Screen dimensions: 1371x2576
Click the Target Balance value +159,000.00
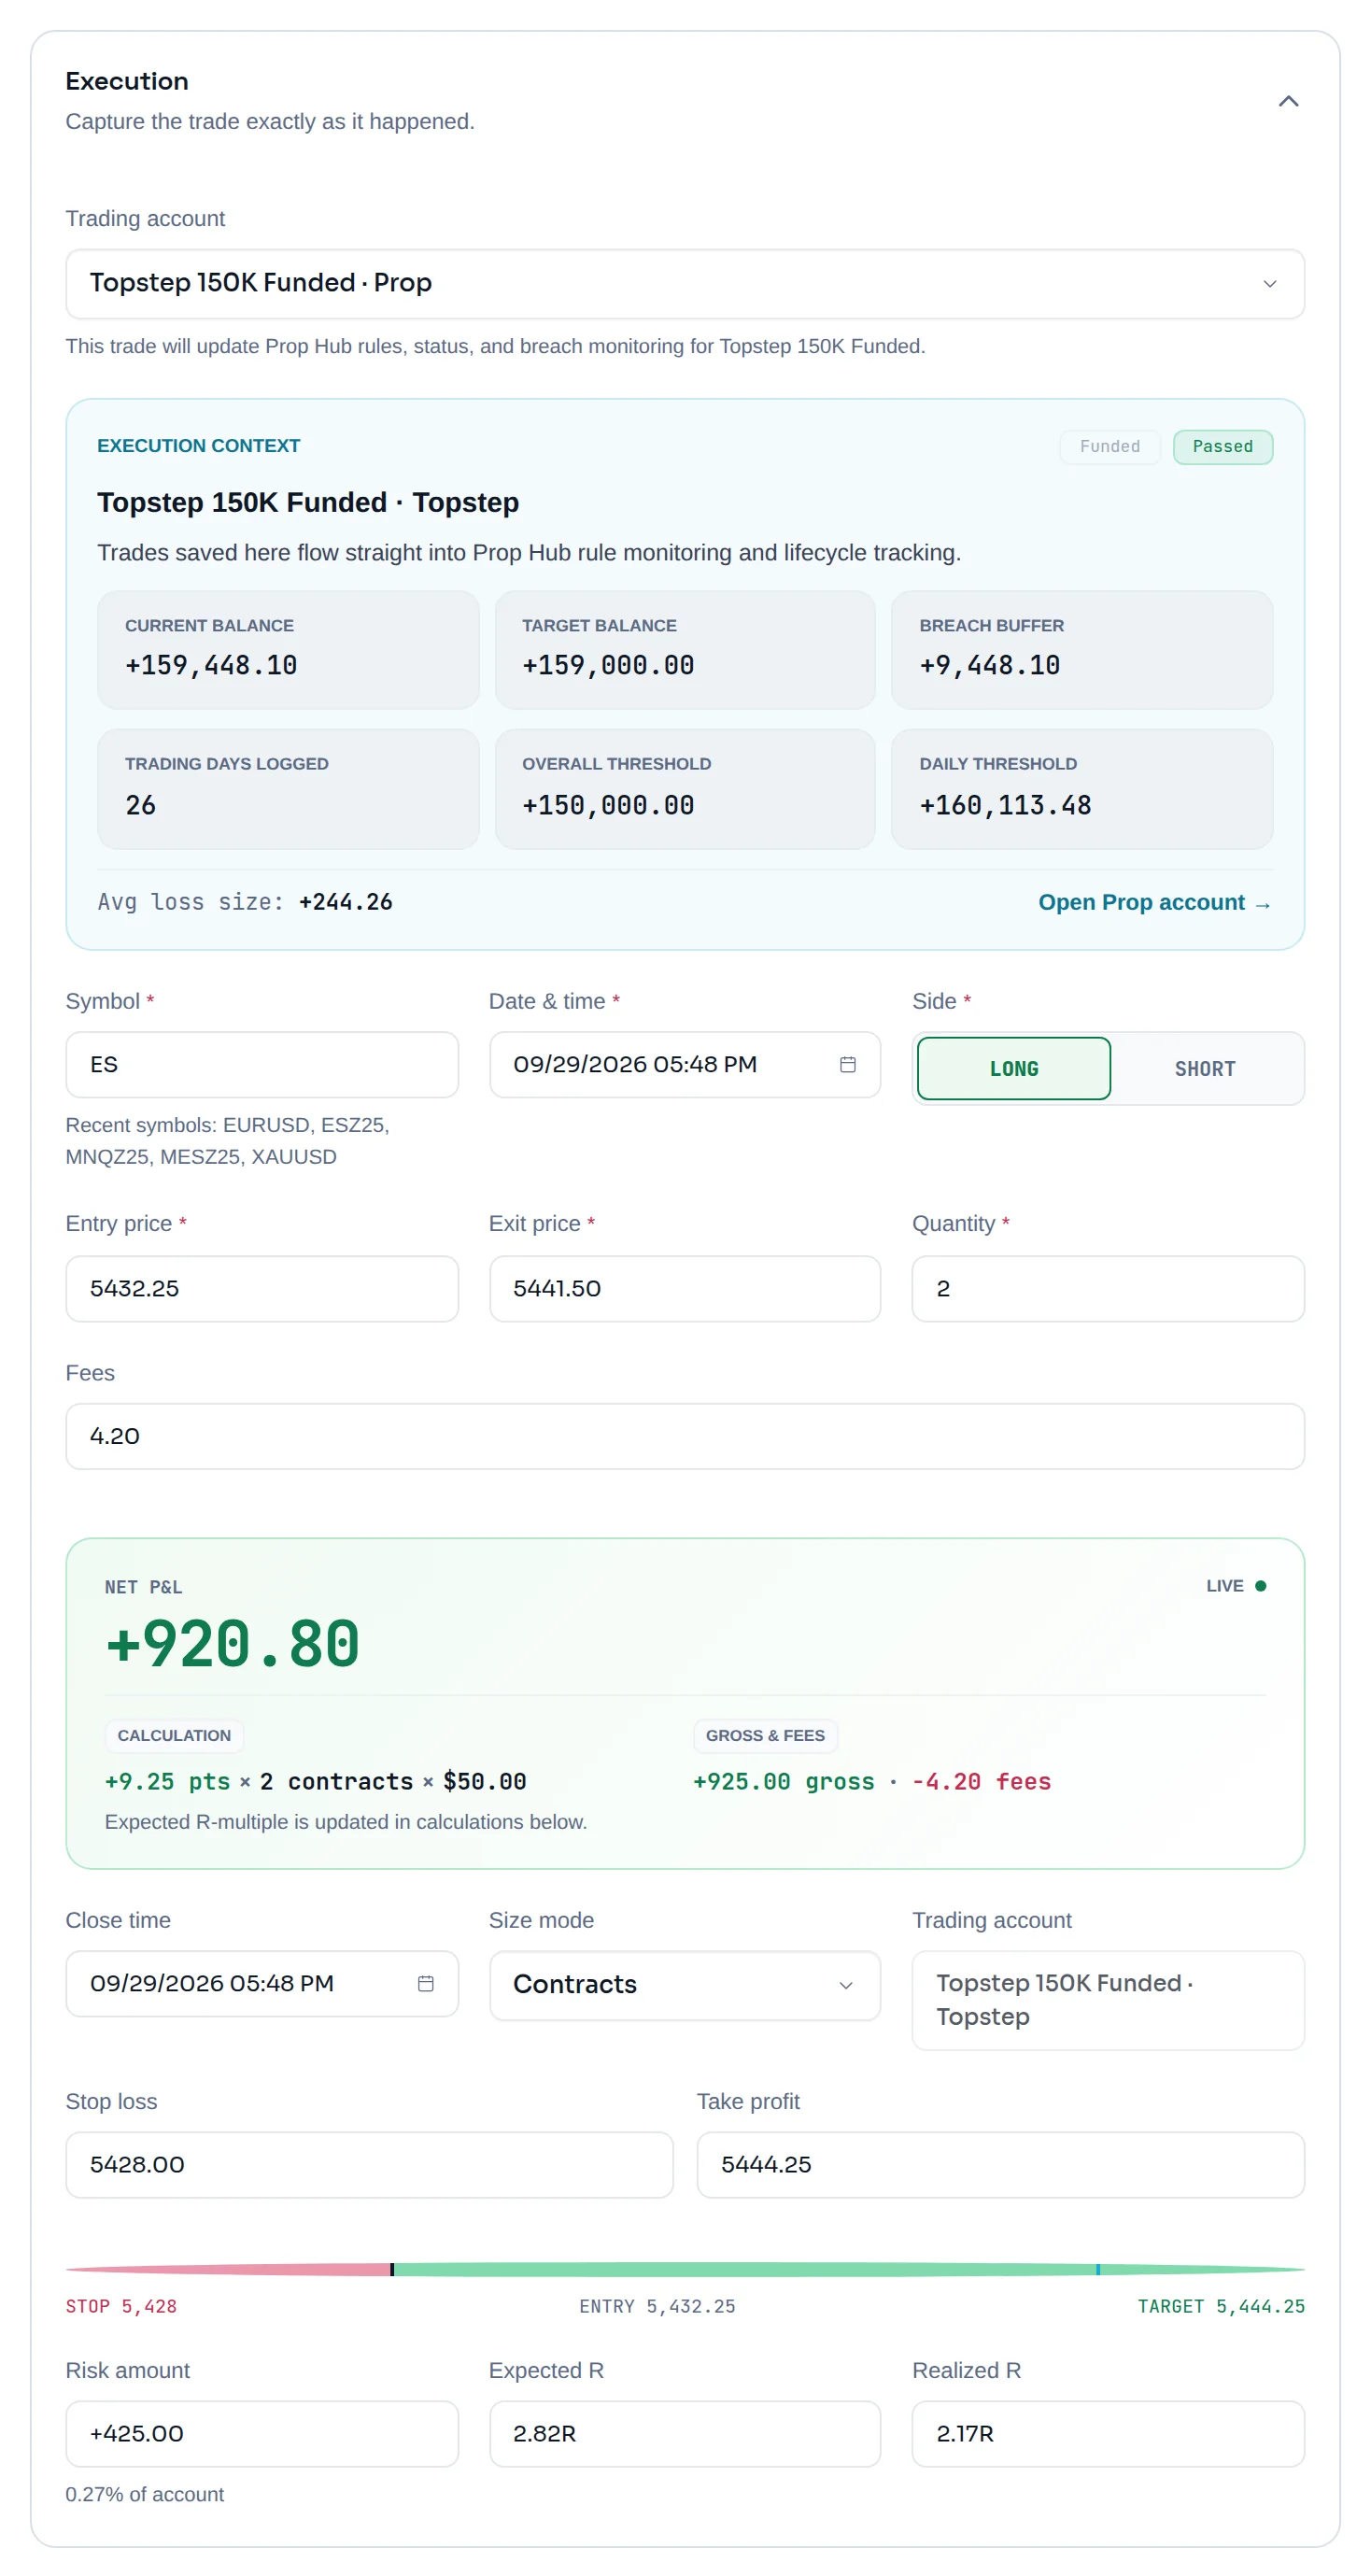608,665
